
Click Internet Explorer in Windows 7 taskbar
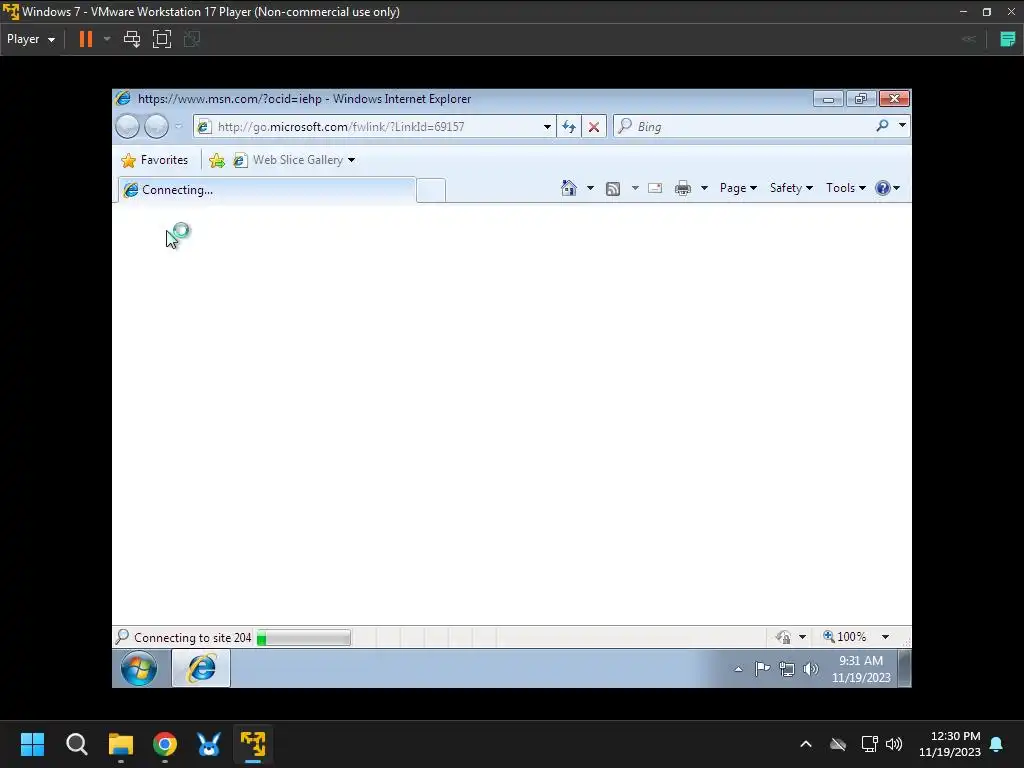(x=201, y=668)
